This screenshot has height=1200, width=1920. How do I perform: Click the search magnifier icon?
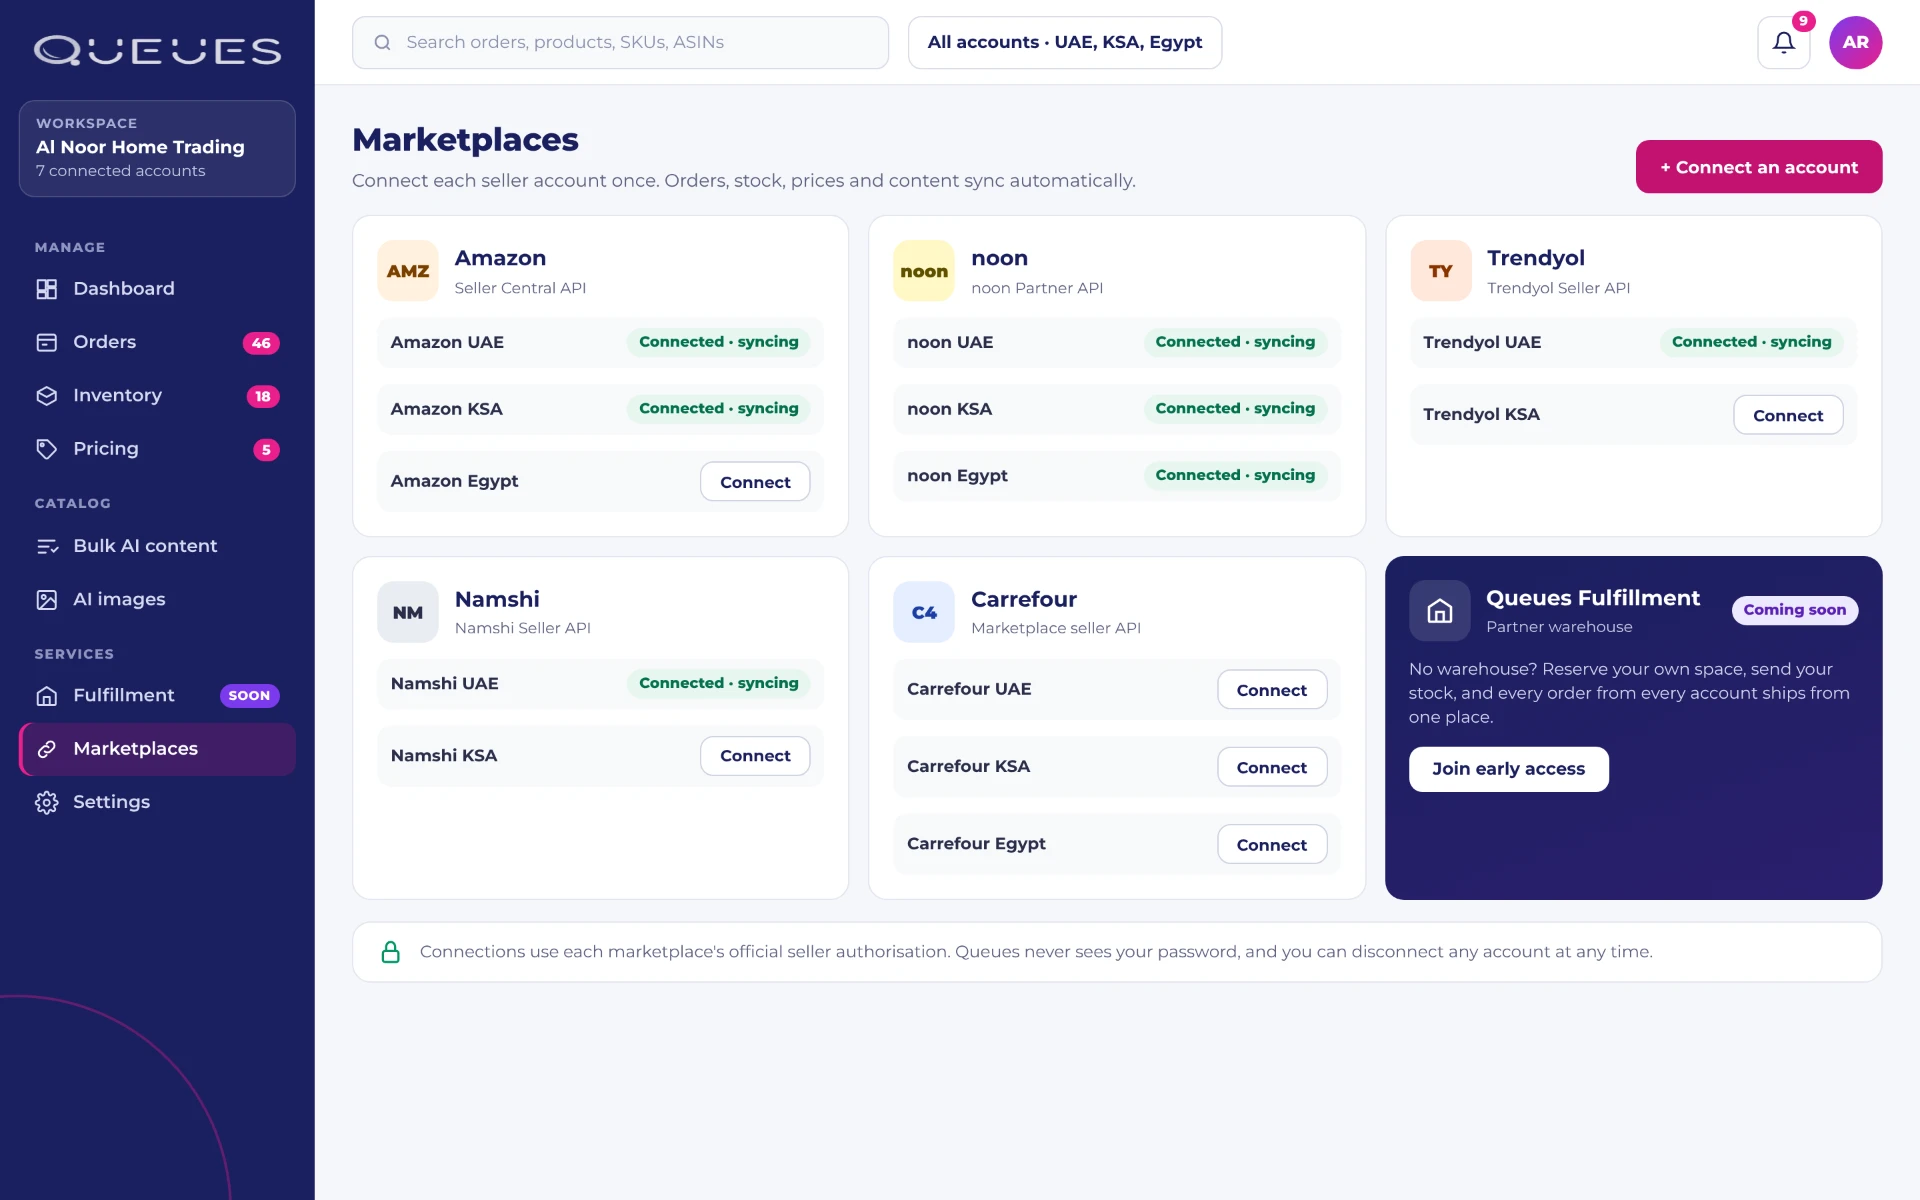point(382,42)
